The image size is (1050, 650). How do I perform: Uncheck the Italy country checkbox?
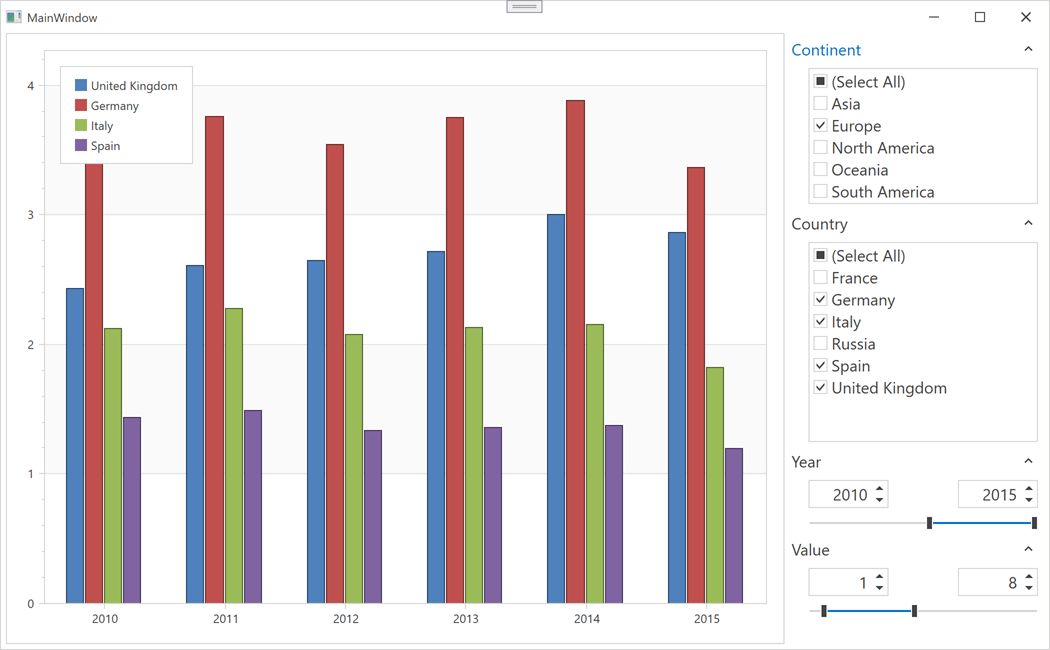[x=820, y=321]
